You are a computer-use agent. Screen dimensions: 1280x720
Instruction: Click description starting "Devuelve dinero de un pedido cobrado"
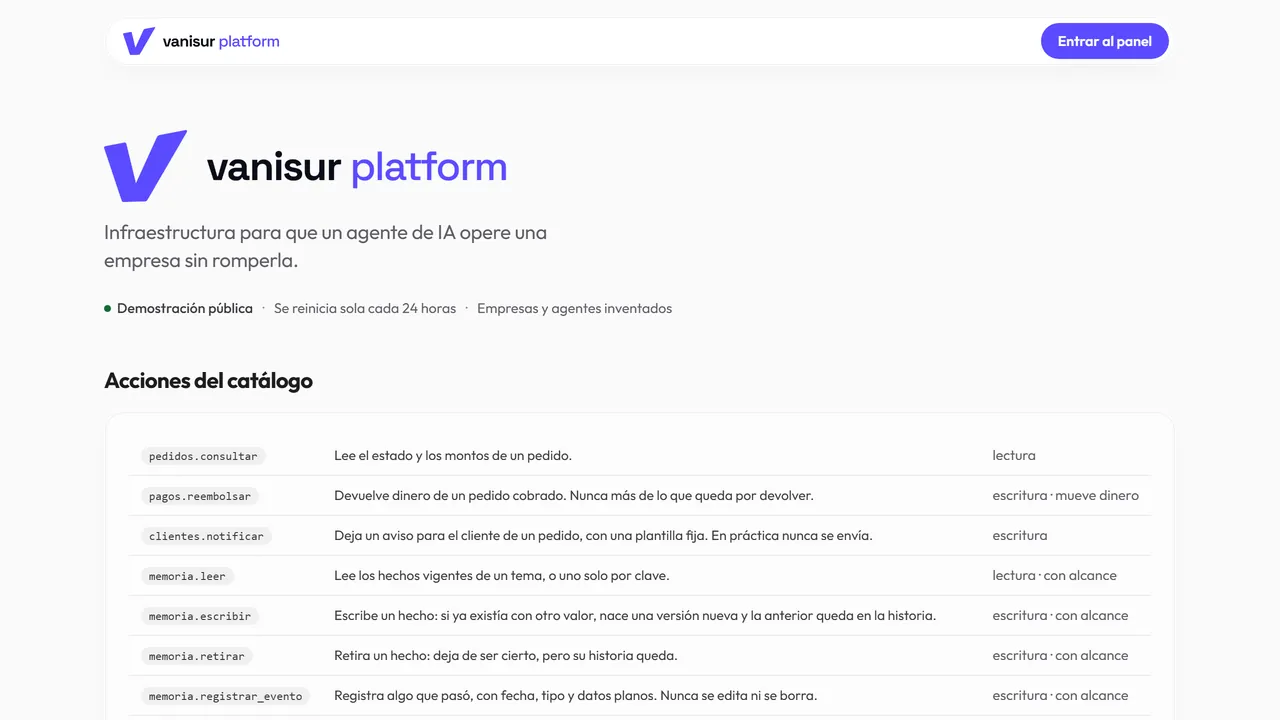[x=574, y=496]
